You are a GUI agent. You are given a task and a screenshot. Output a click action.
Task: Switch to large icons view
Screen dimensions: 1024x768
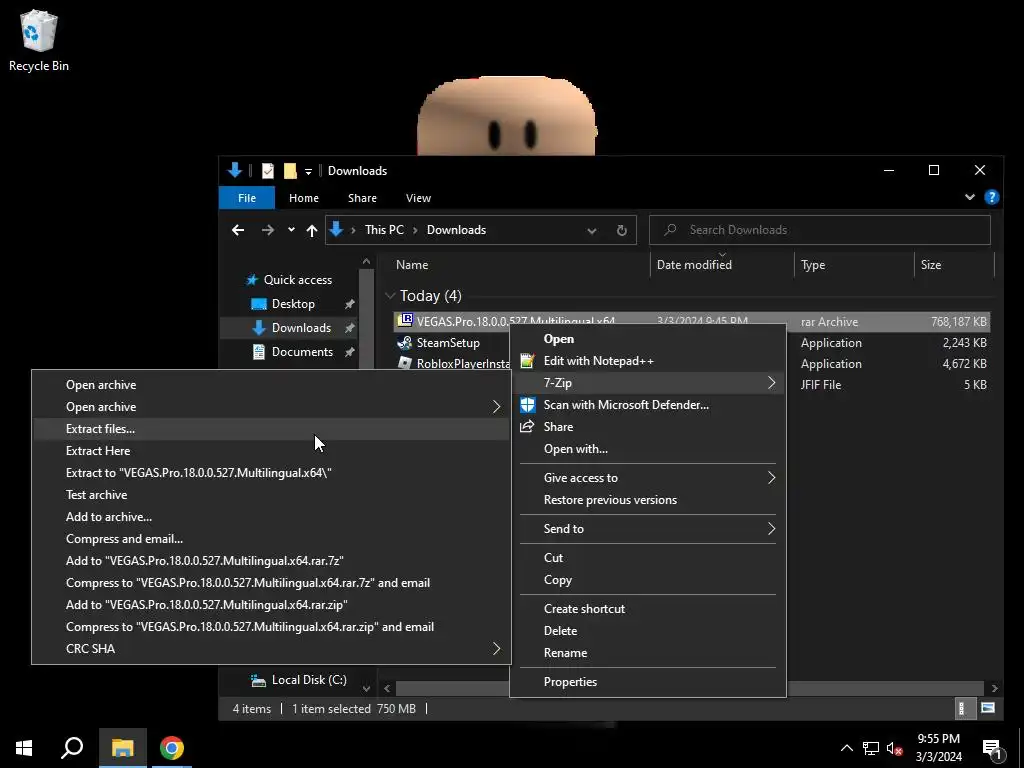point(987,709)
